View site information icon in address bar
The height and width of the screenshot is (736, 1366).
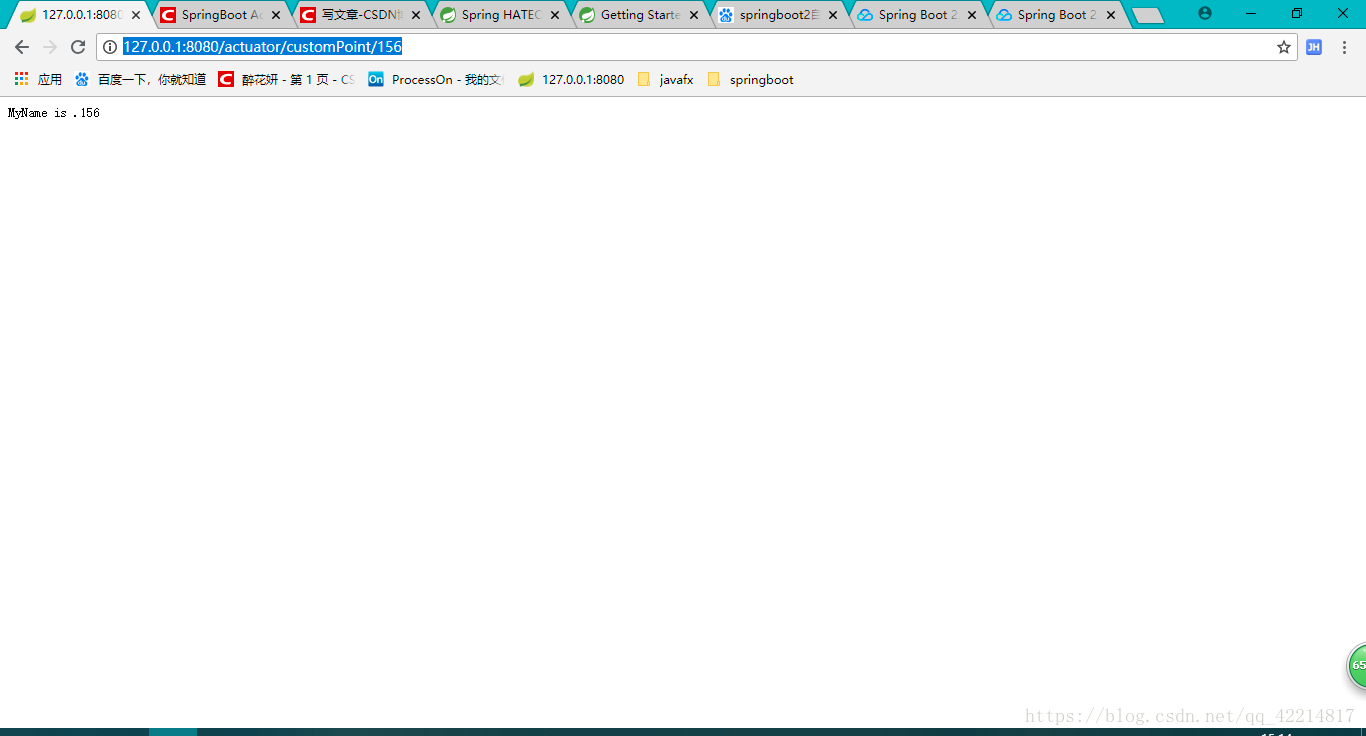tap(110, 47)
